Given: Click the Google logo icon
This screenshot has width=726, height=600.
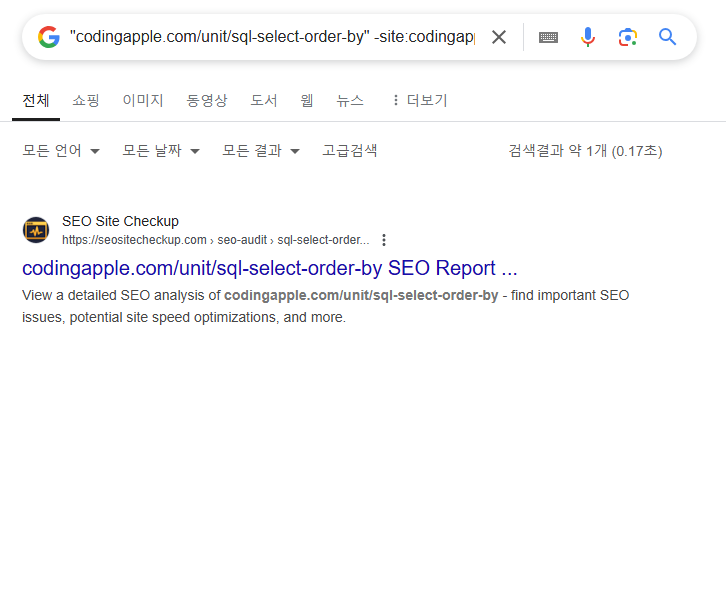Looking at the screenshot, I should click(49, 37).
